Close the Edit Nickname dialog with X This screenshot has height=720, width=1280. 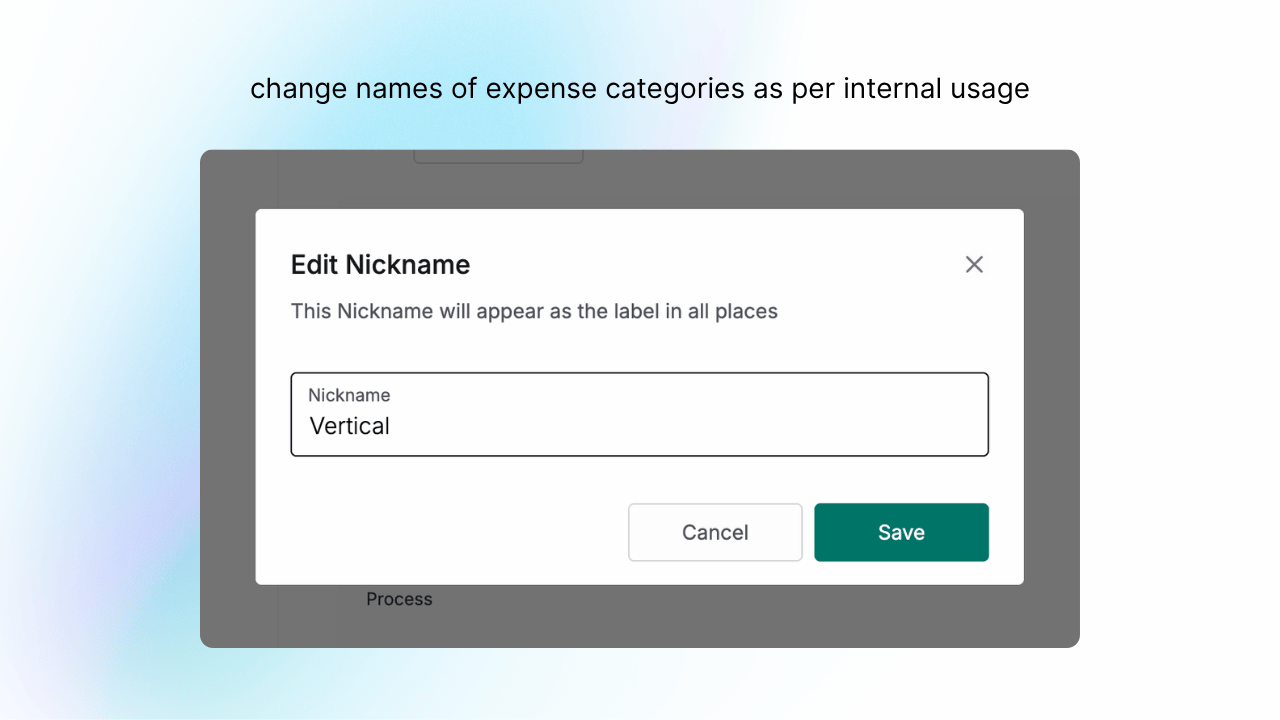[x=974, y=265]
